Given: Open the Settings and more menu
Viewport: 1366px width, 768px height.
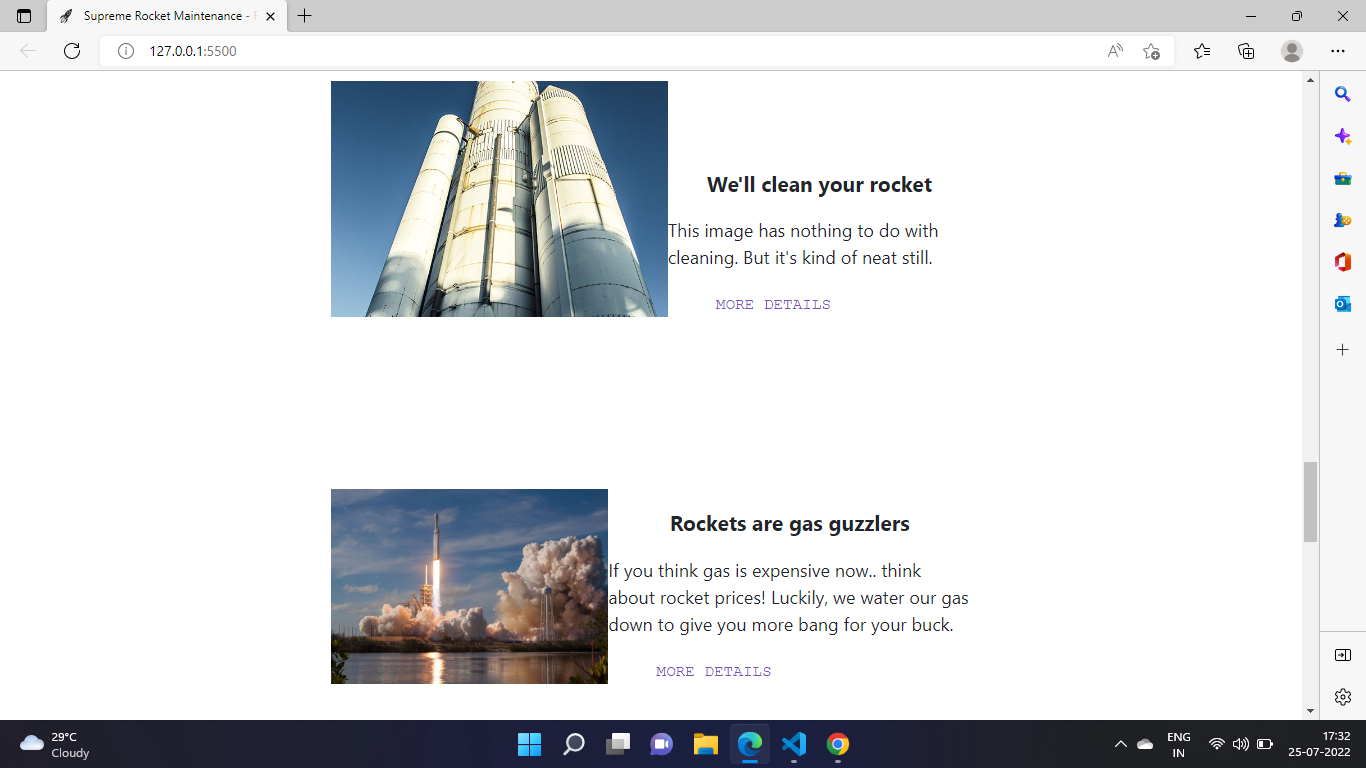Looking at the screenshot, I should (1337, 50).
